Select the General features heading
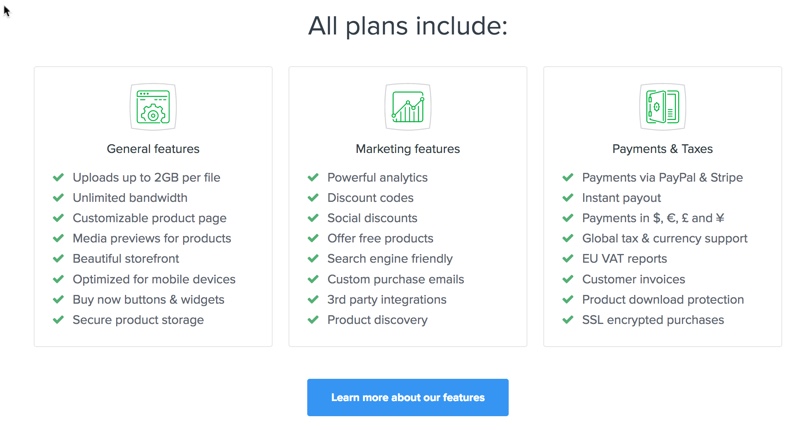Screen dimensions: 800x430 [153, 149]
